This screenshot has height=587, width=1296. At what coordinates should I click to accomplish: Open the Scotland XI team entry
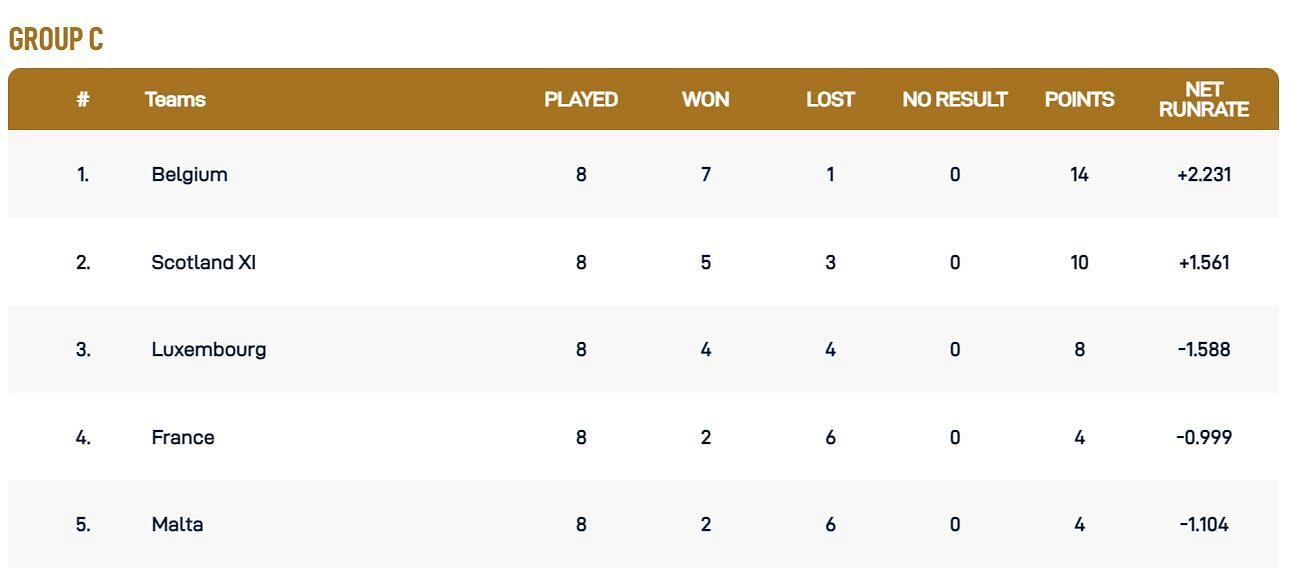(204, 262)
